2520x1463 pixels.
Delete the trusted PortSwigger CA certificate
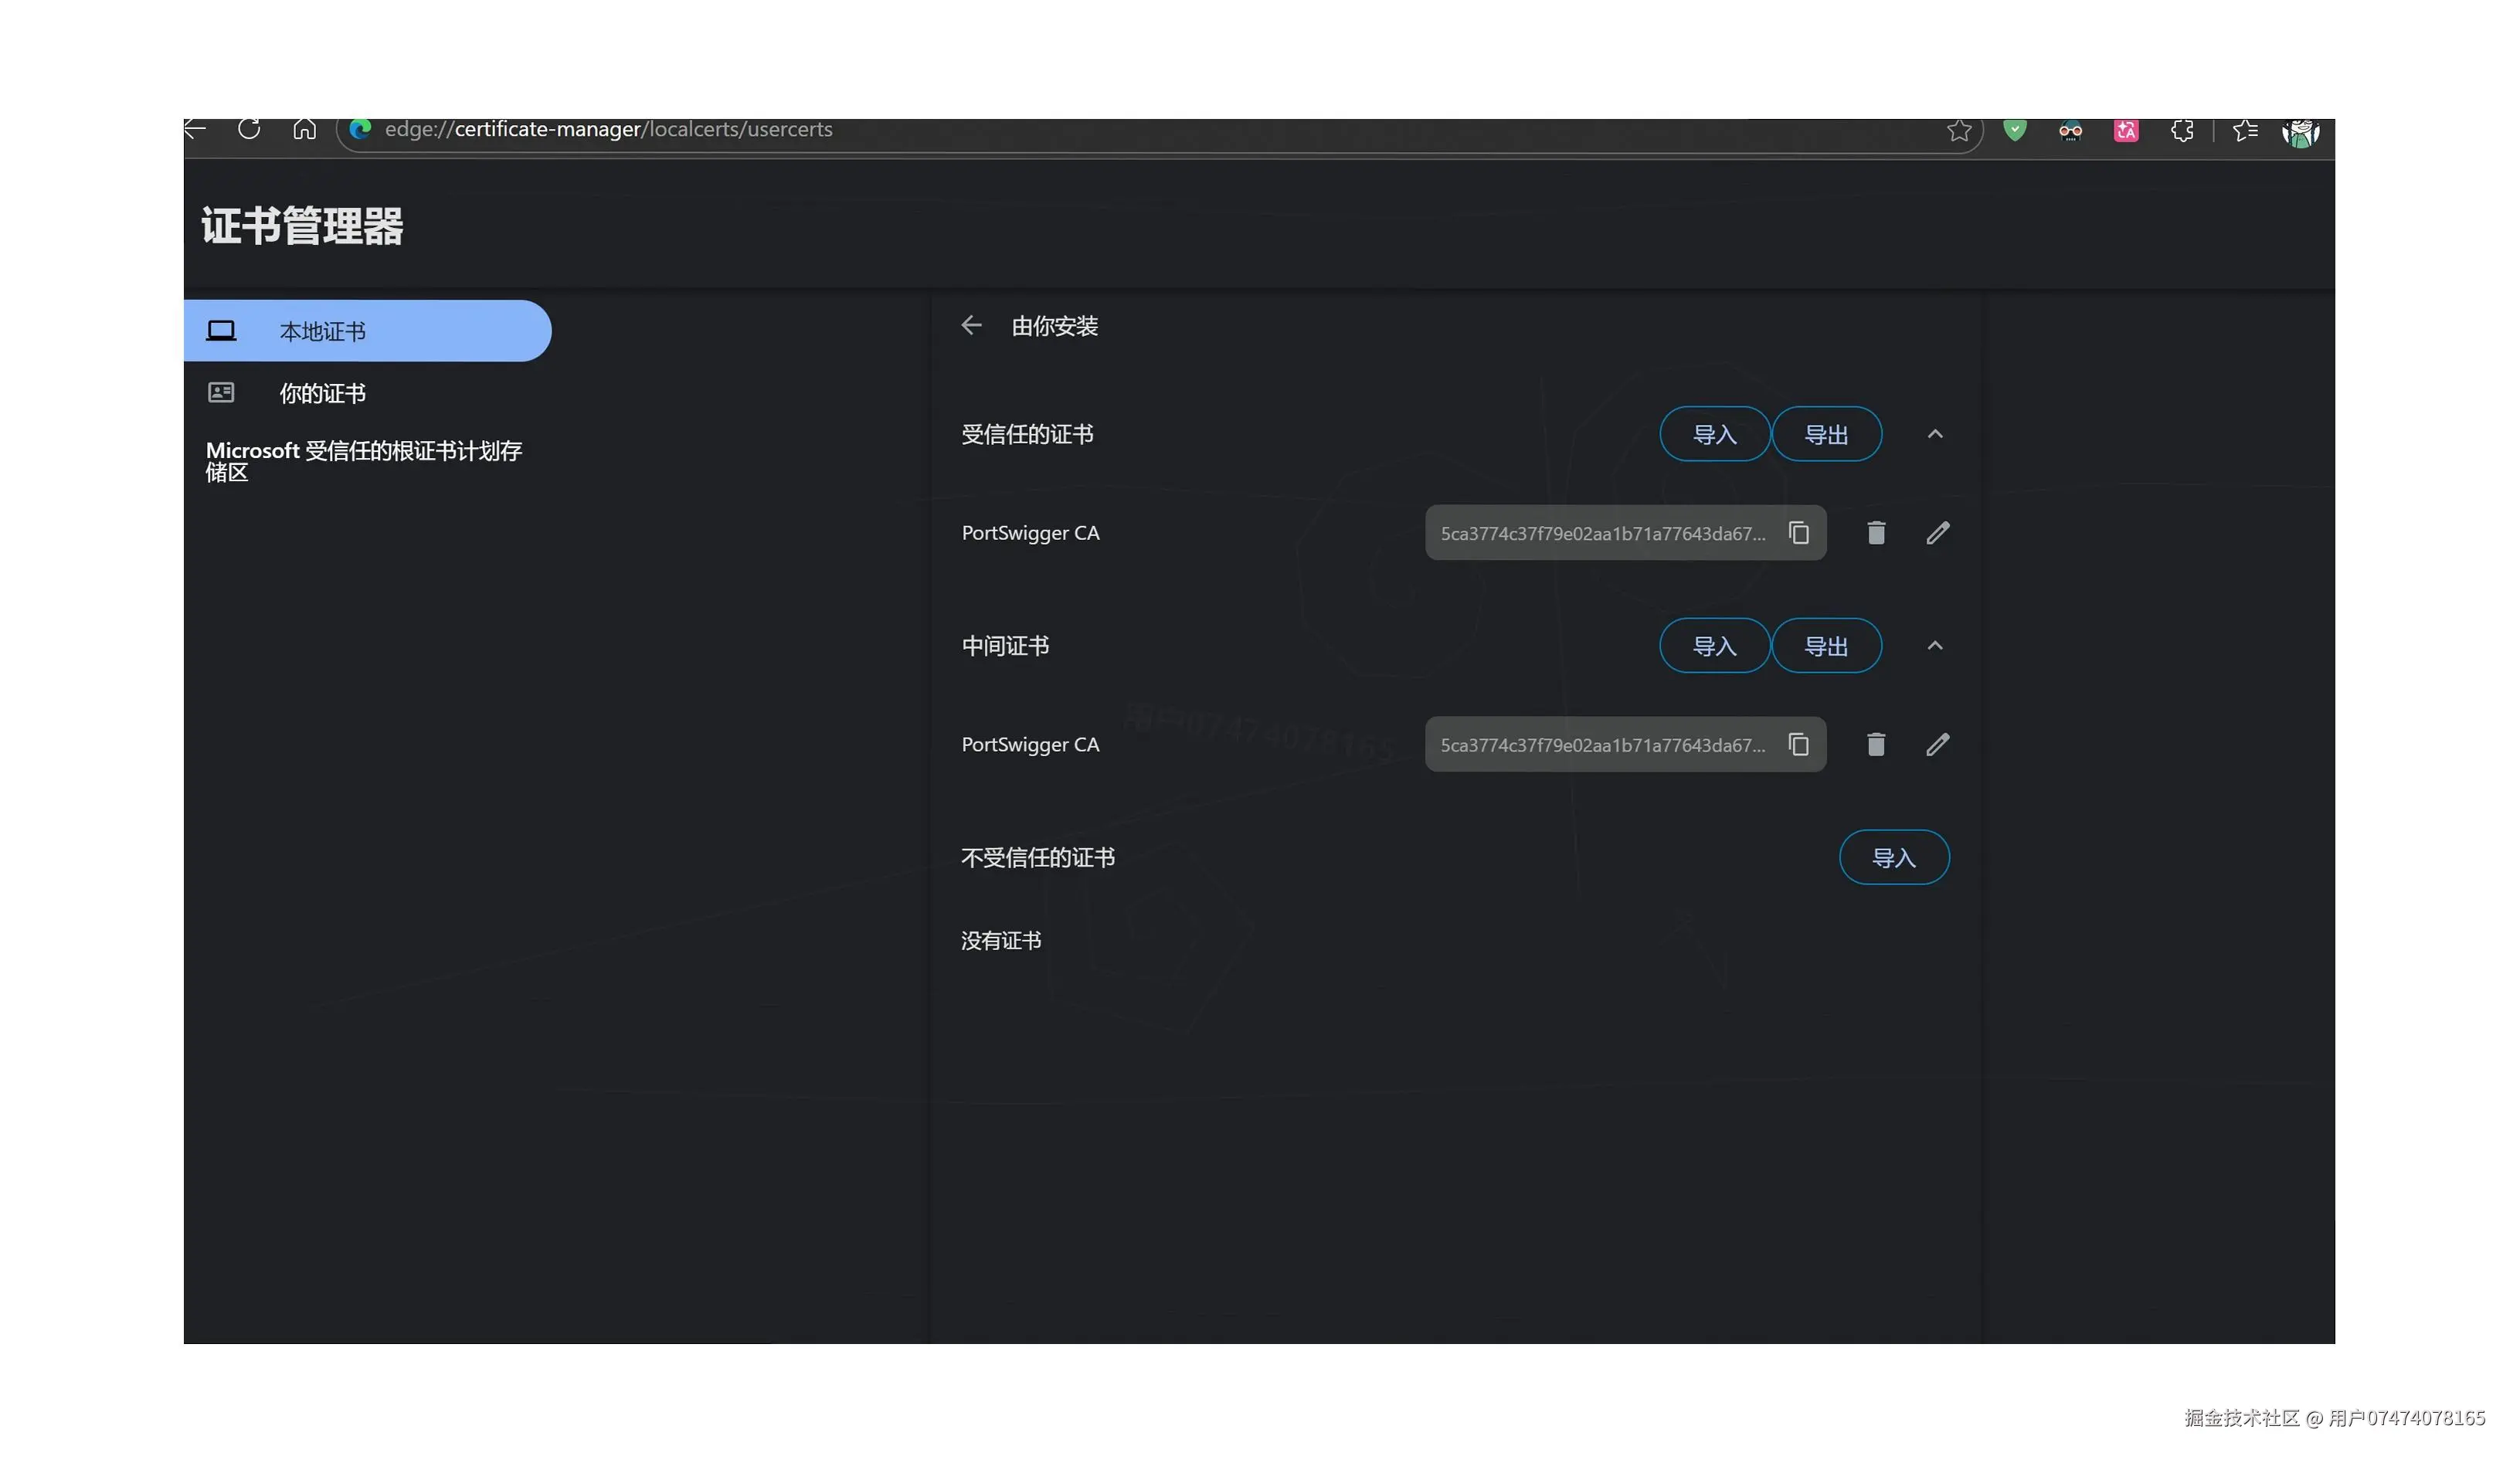pyautogui.click(x=1876, y=533)
